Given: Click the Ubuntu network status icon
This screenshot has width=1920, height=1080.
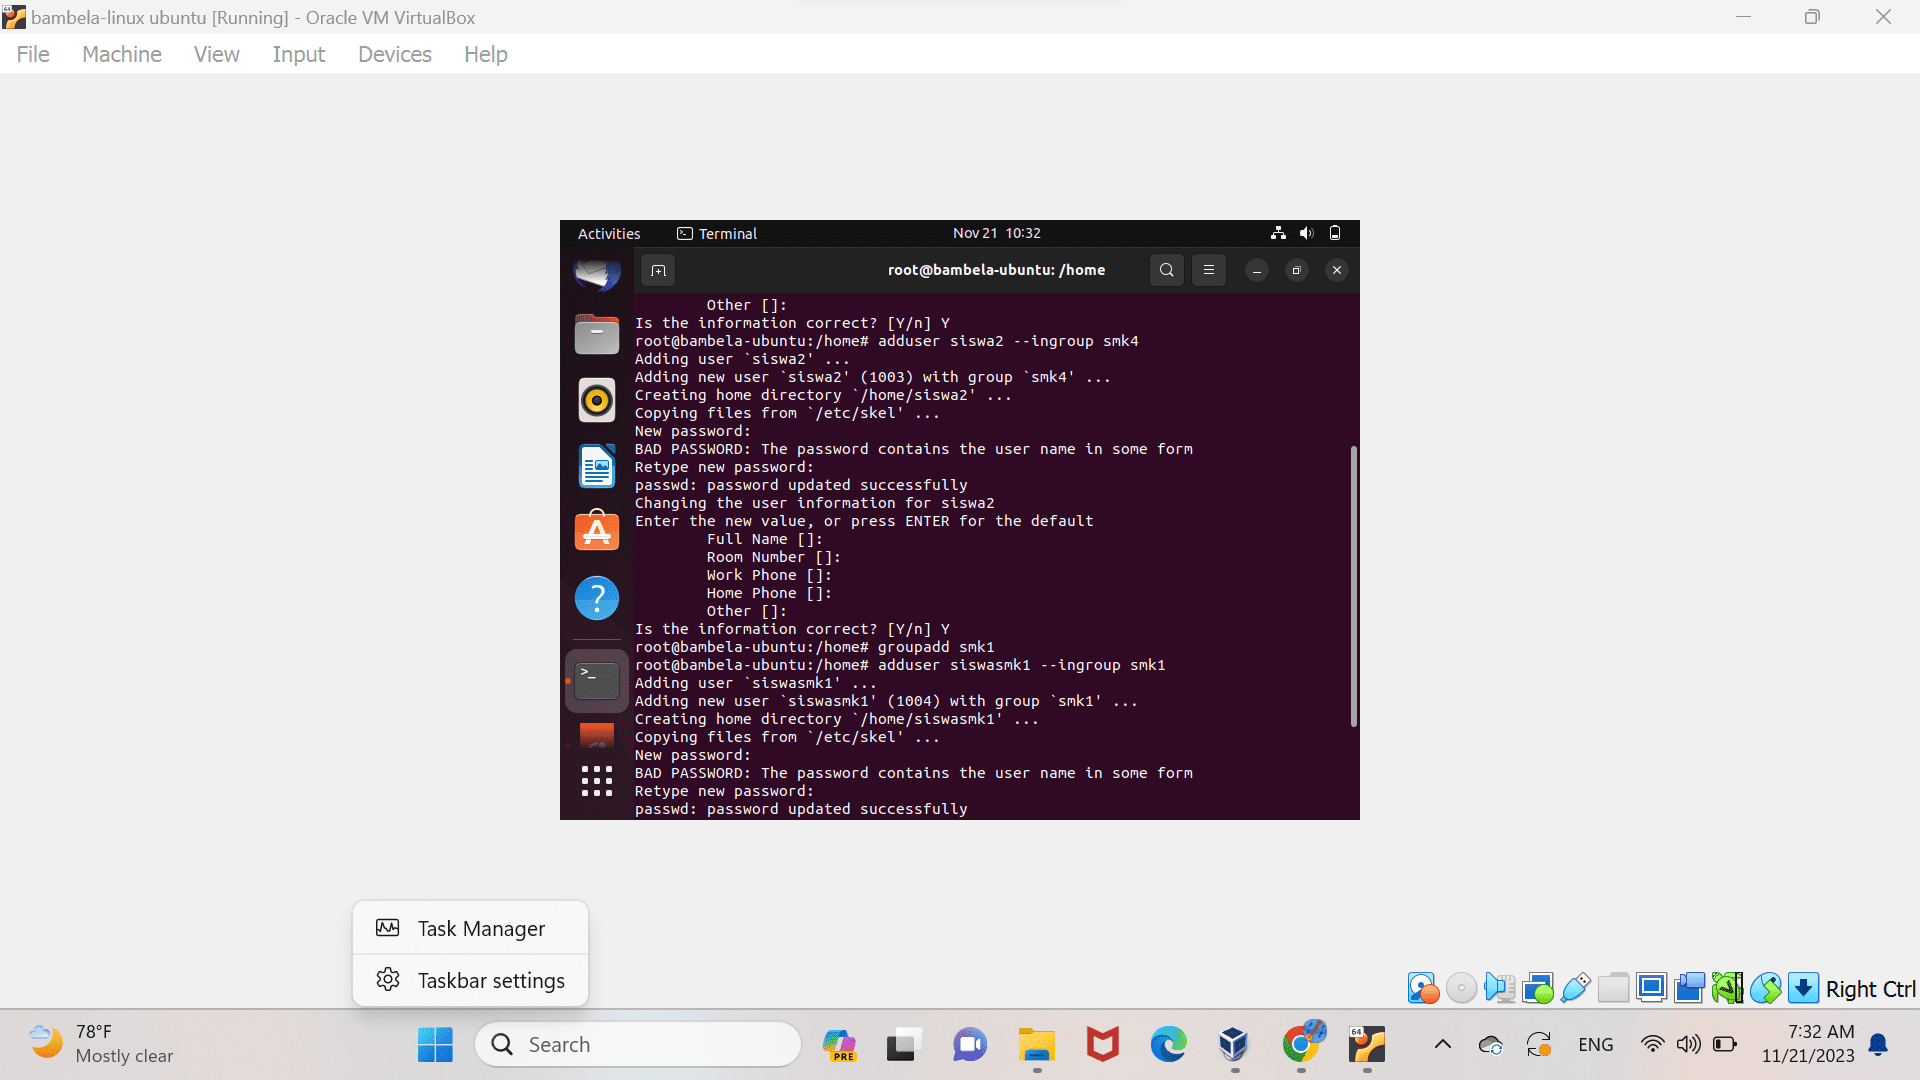Looking at the screenshot, I should (1278, 233).
